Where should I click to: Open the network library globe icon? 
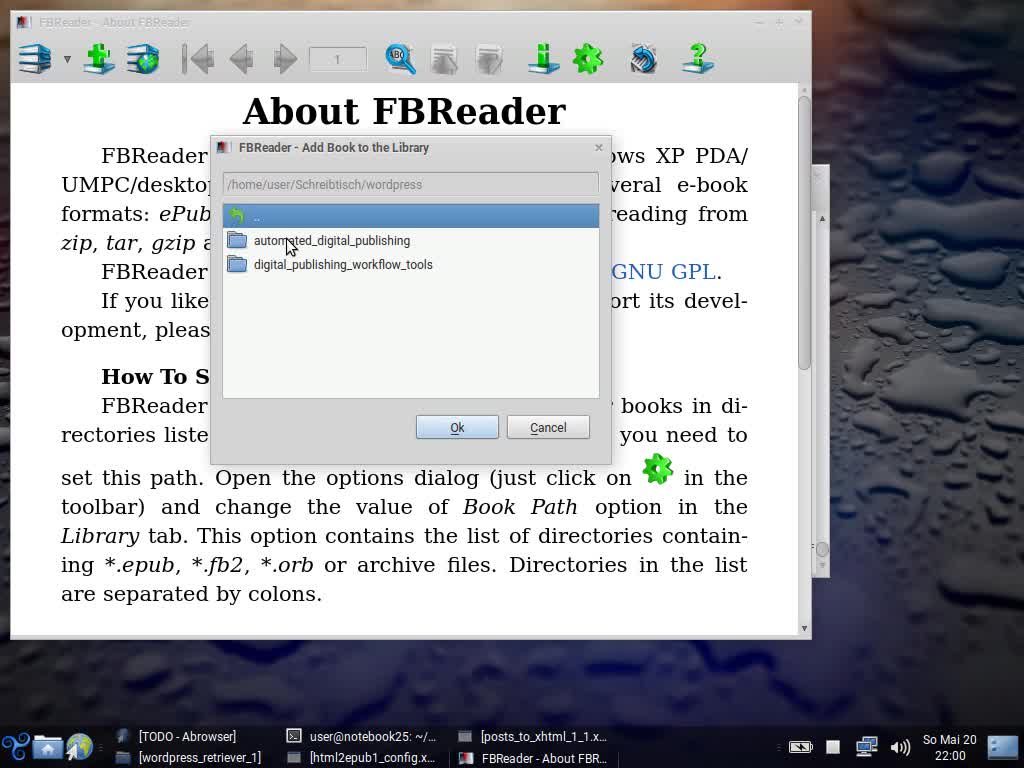point(143,59)
